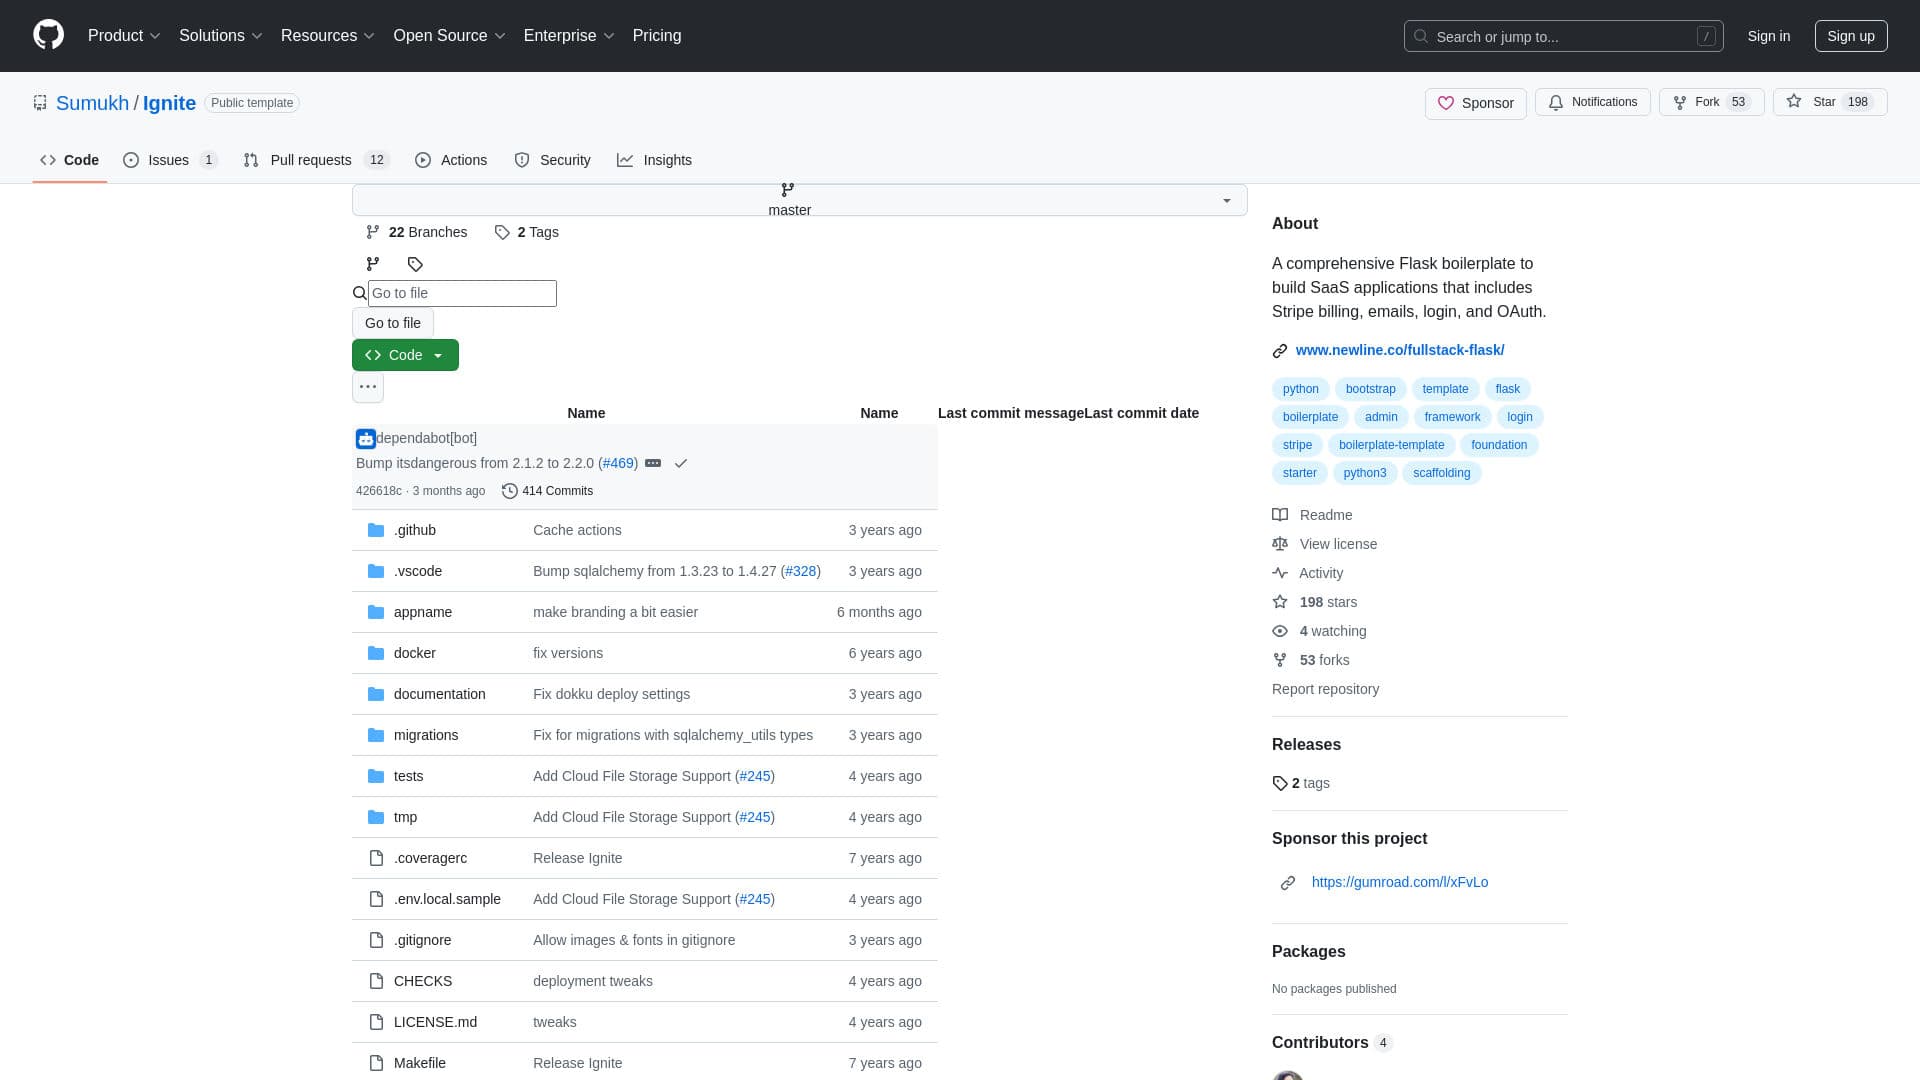Click the heart icon in Sponsor button

click(x=1446, y=103)
